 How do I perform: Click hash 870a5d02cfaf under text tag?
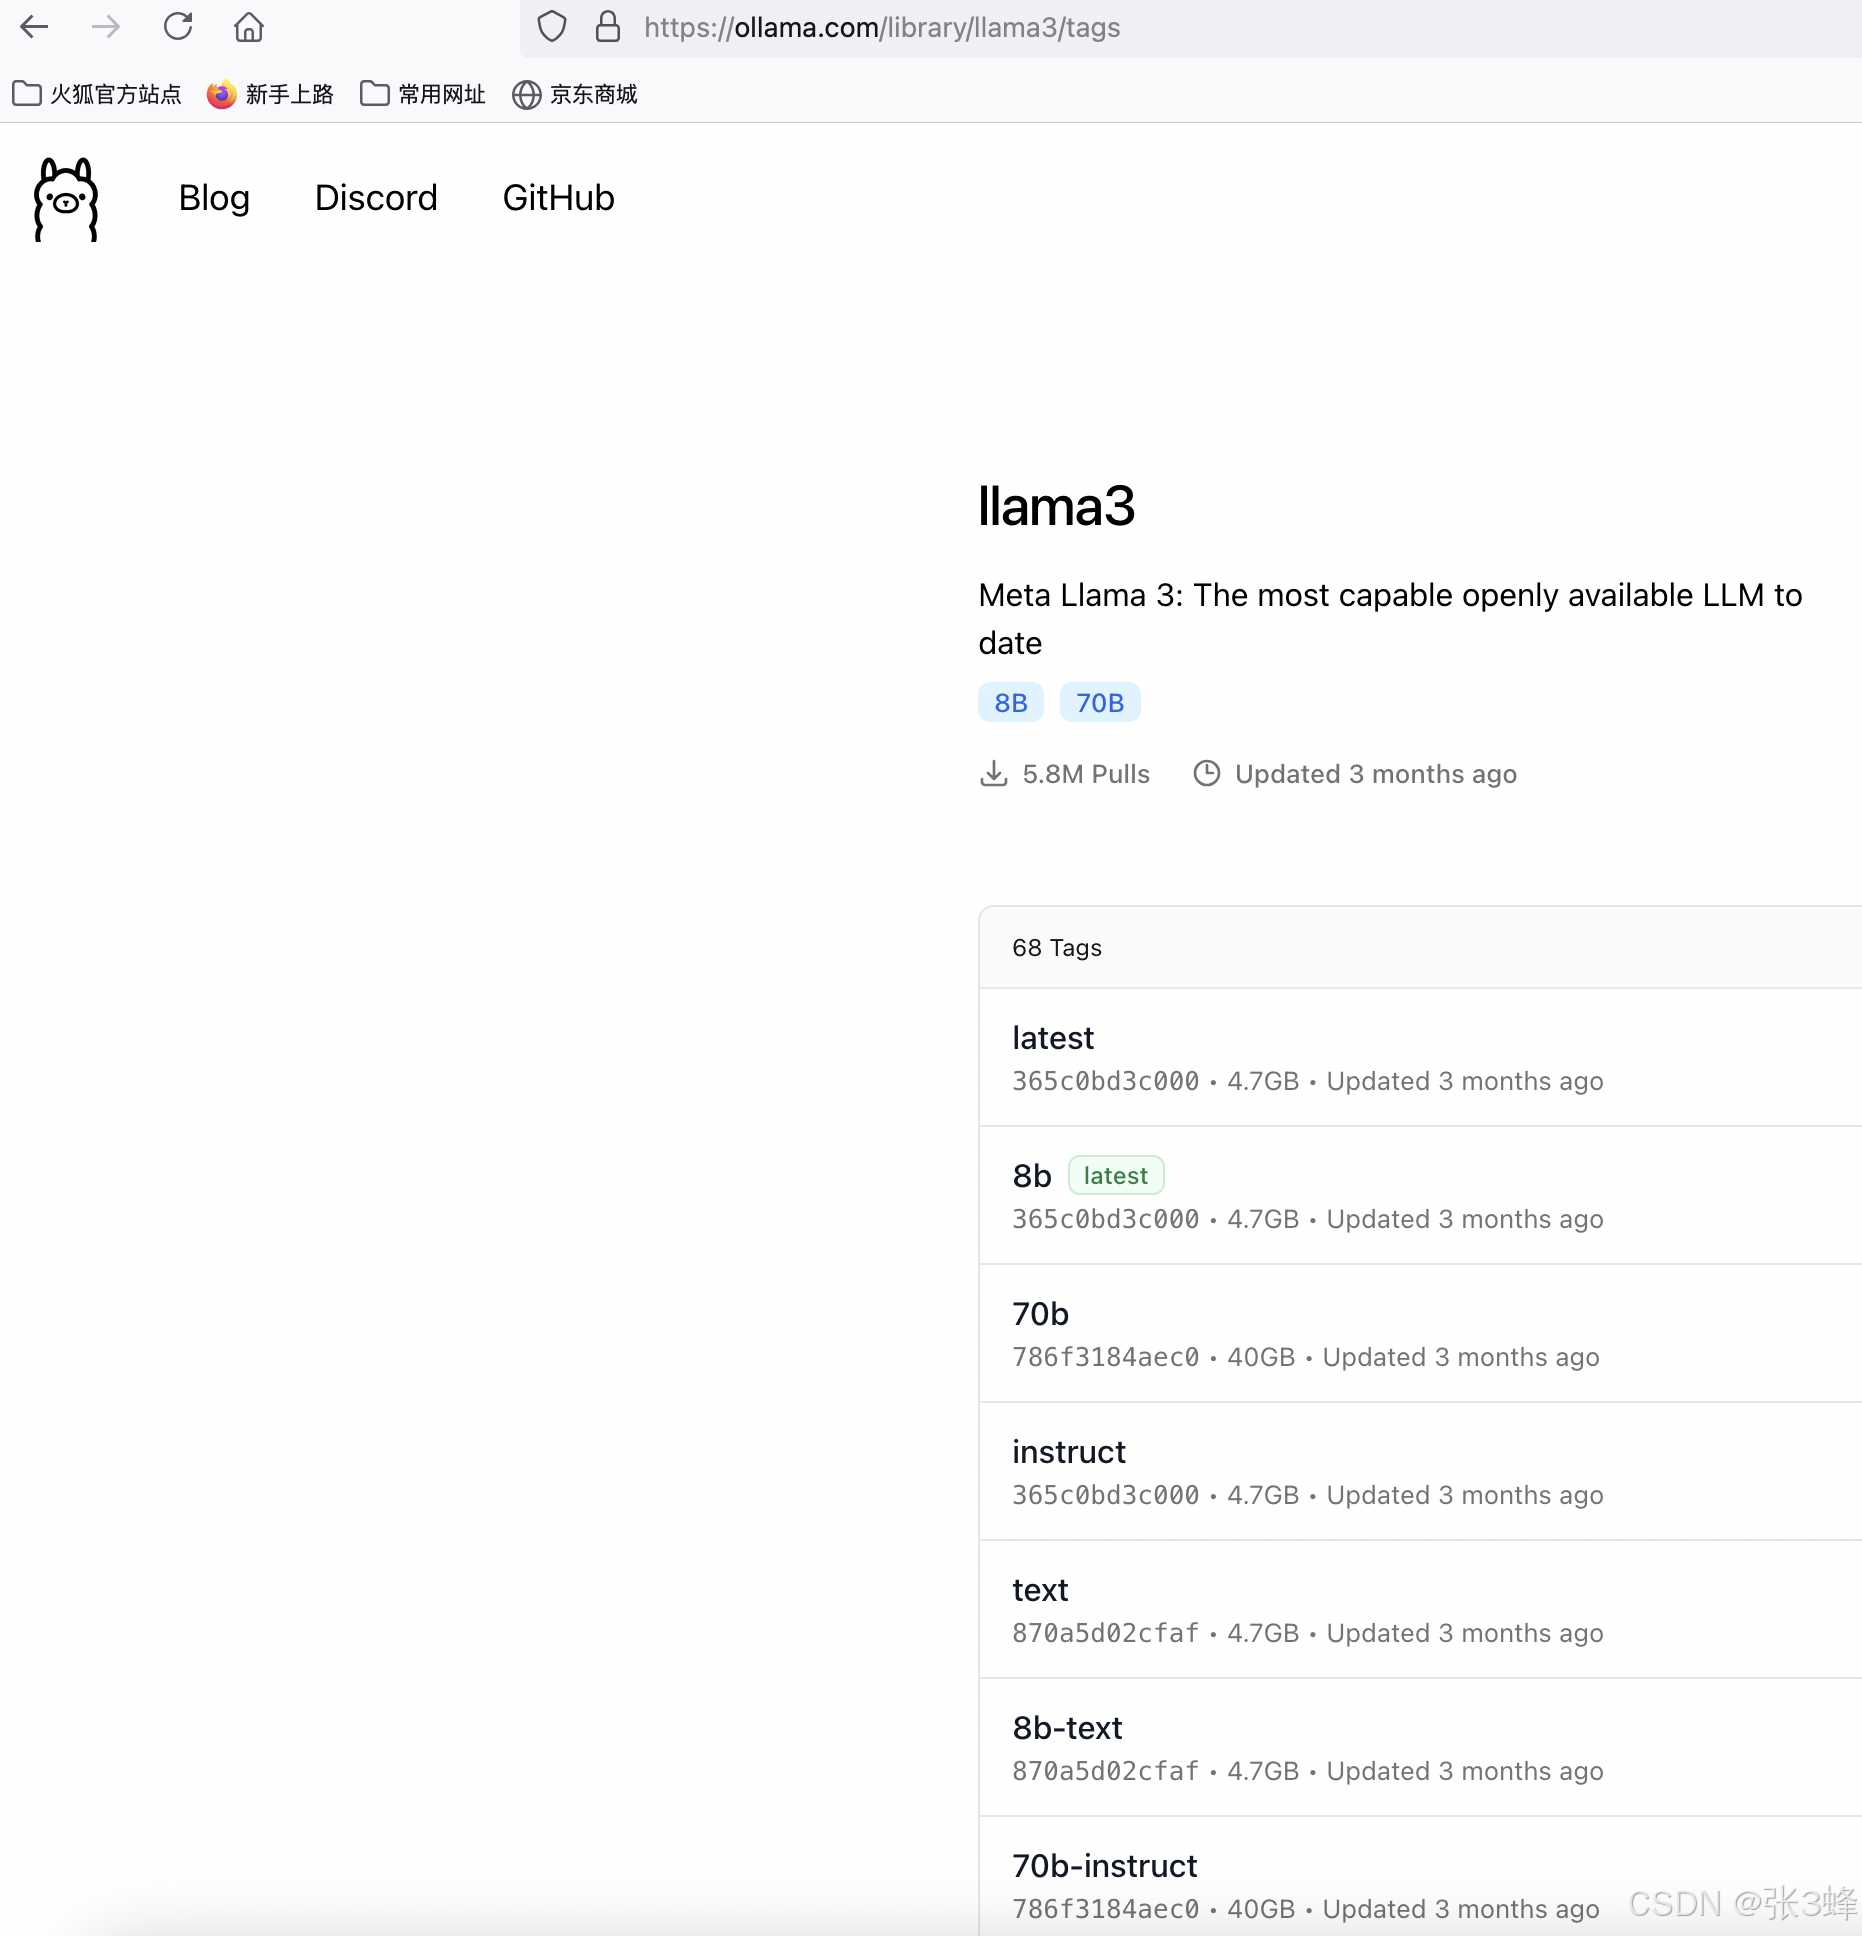(x=1105, y=1633)
